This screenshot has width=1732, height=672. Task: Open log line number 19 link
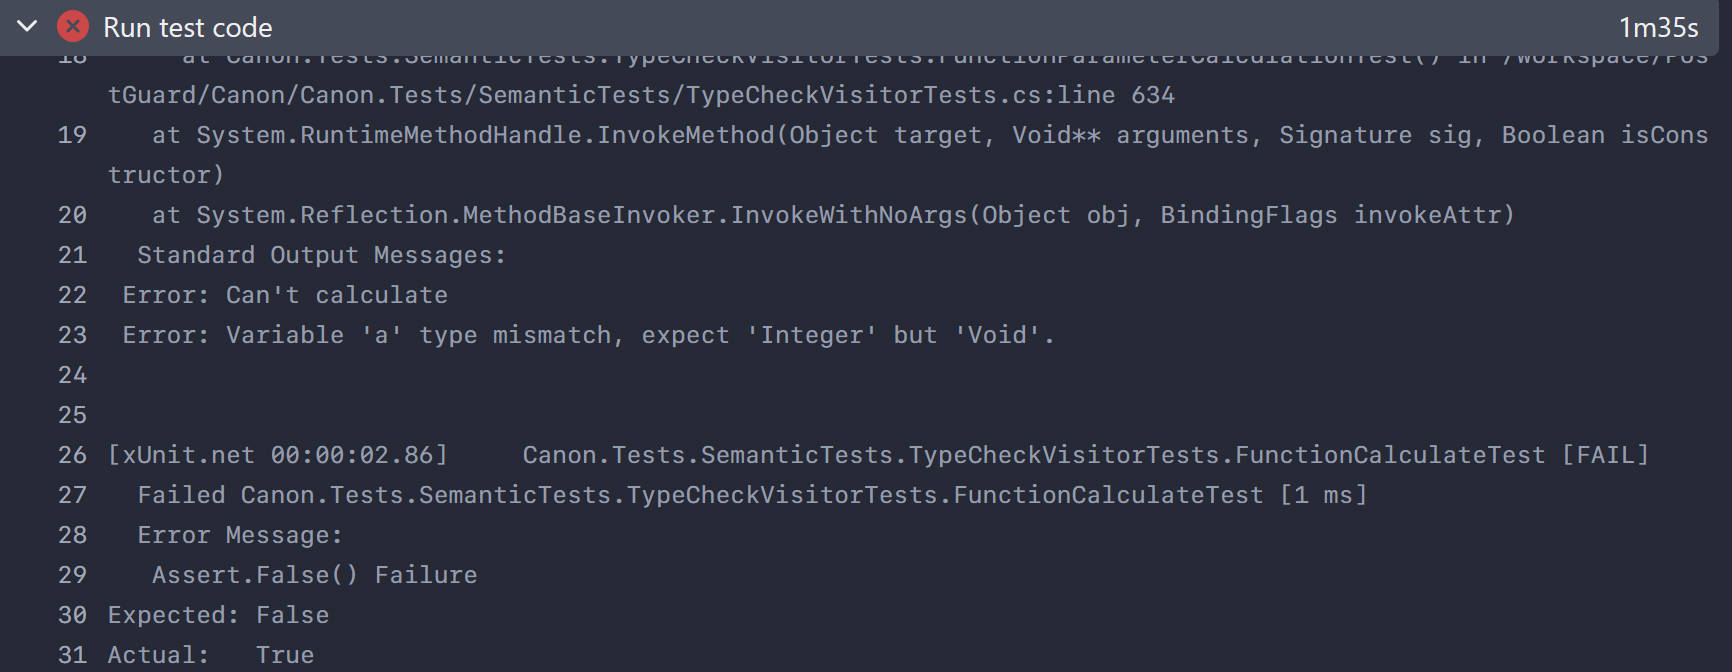pos(72,135)
